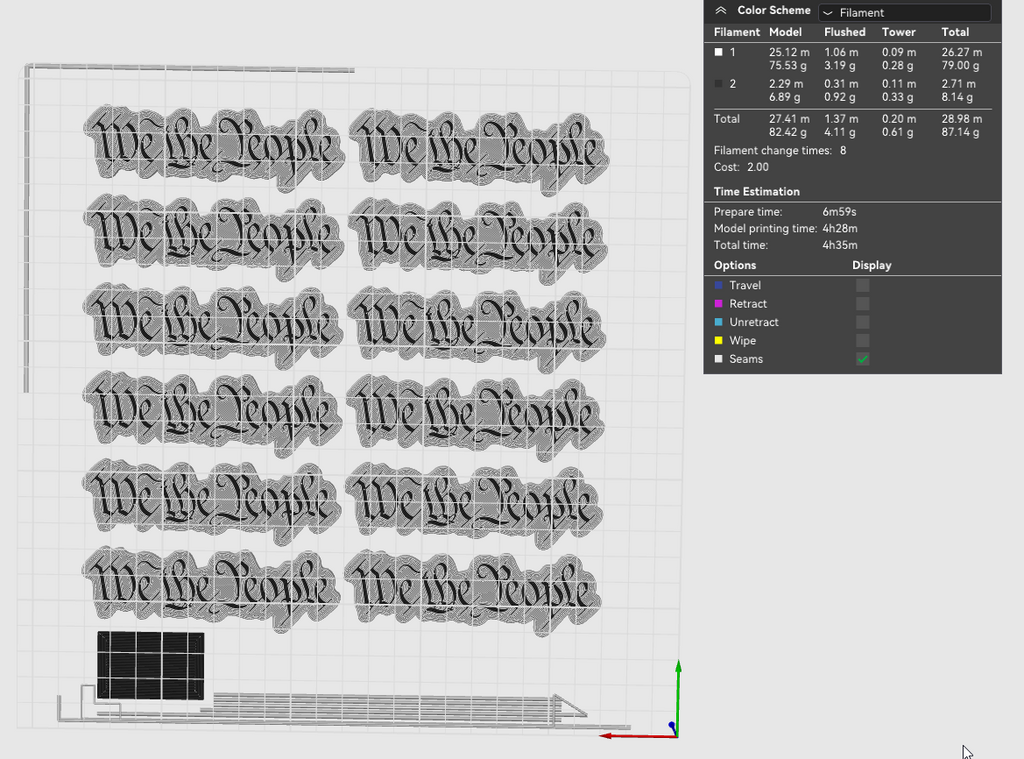Viewport: 1024px width, 759px height.
Task: Click the Time Estimation section heading
Action: pos(756,191)
